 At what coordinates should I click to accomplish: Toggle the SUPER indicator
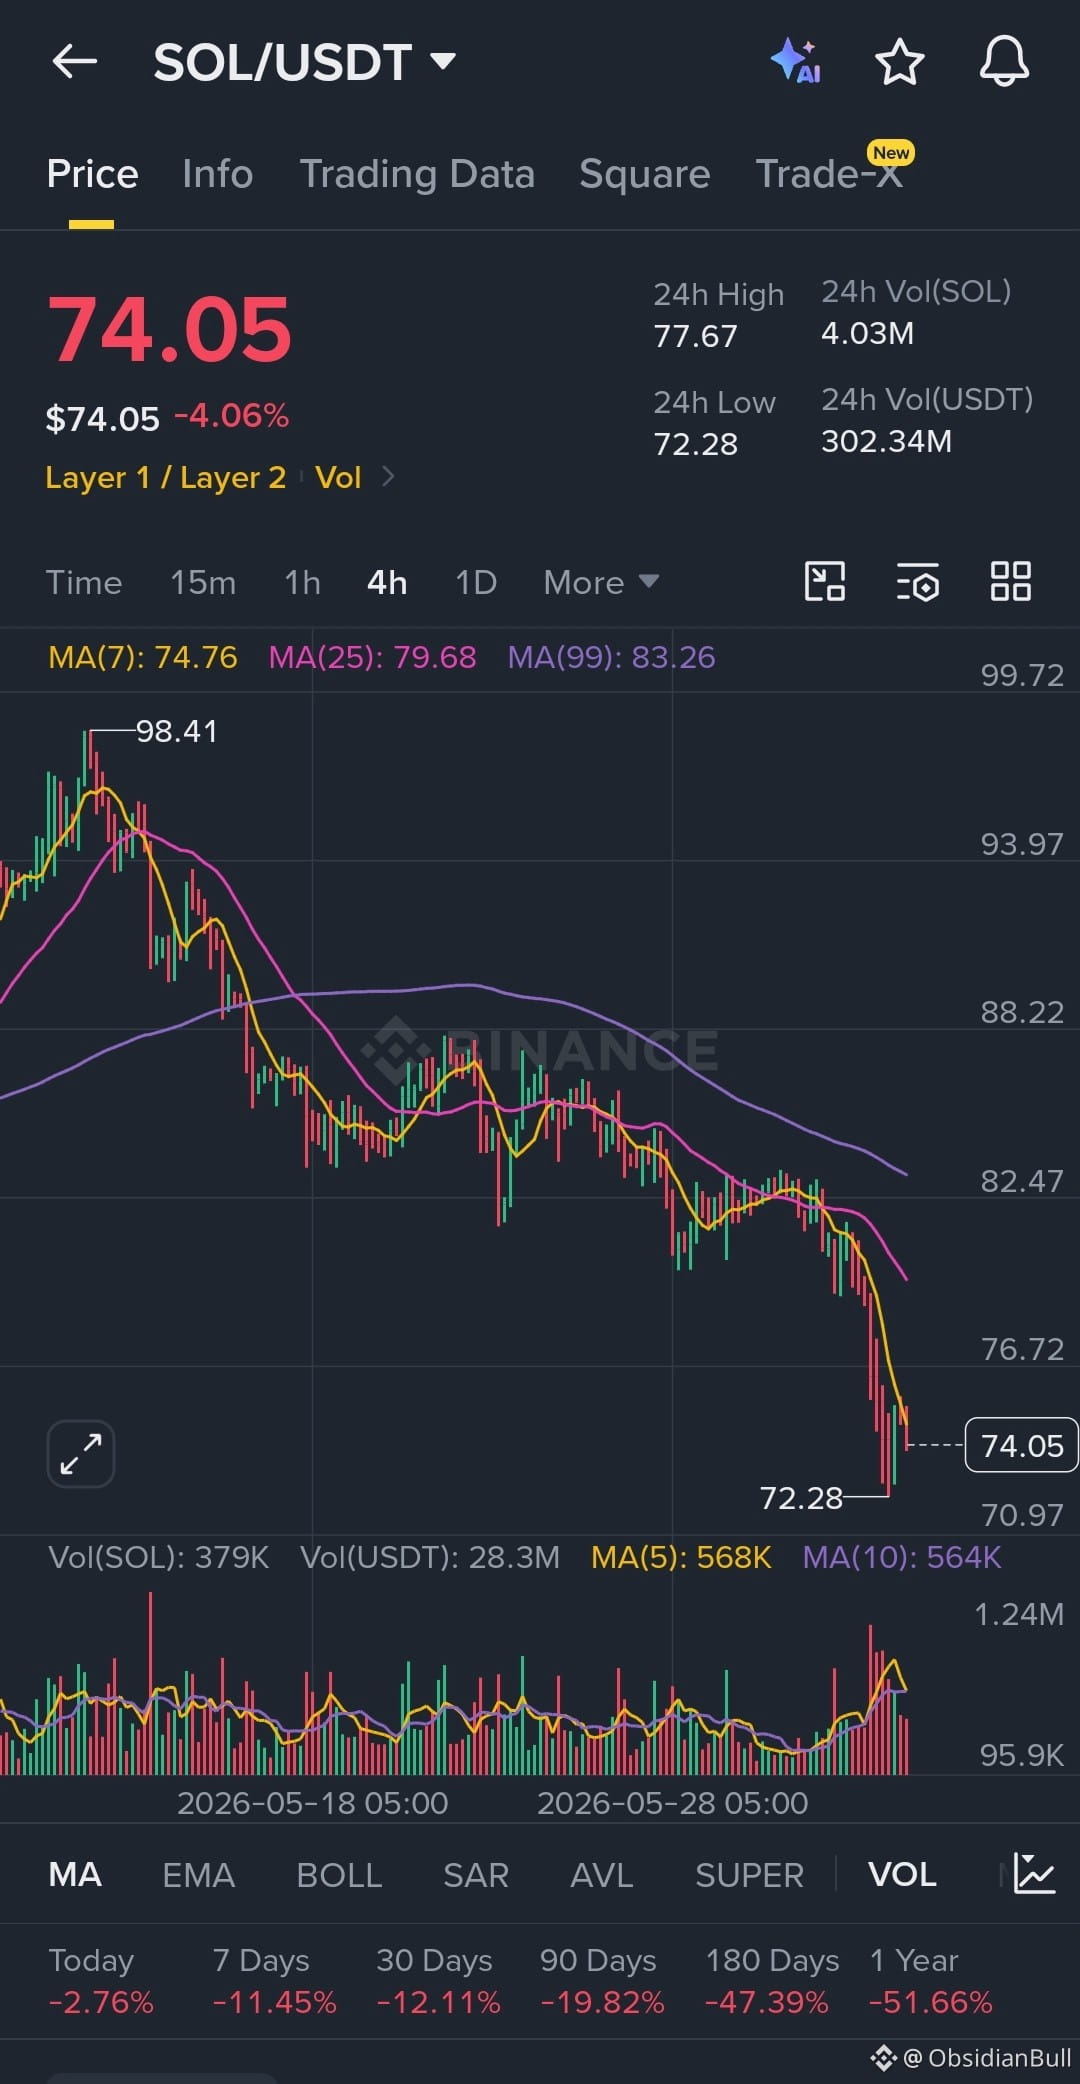point(749,1874)
